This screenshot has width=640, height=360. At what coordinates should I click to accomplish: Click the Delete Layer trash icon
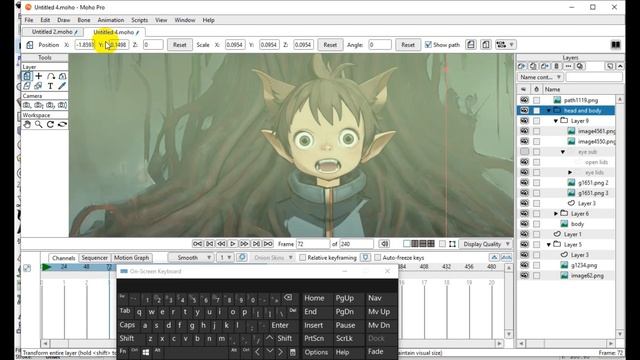[556, 66]
